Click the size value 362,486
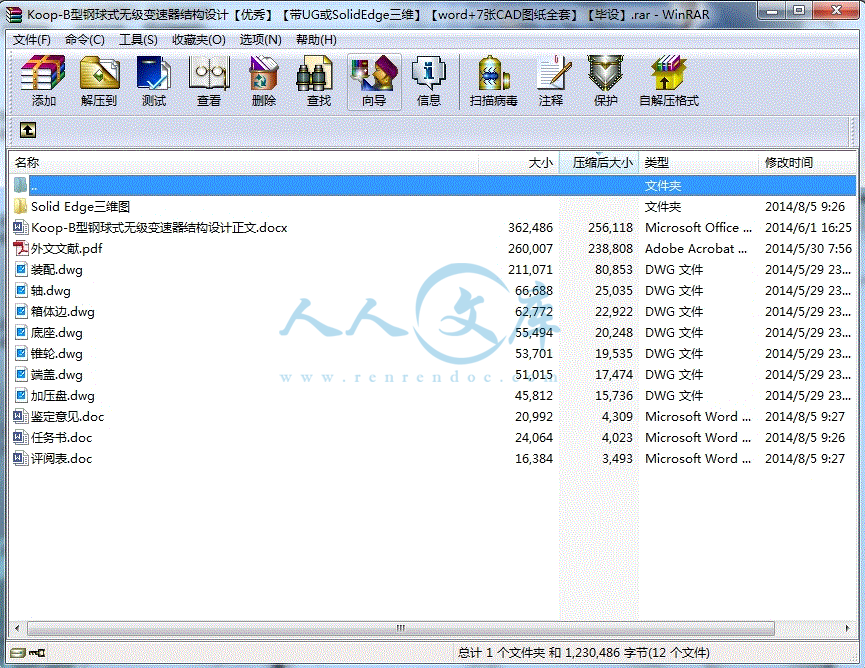 point(530,228)
